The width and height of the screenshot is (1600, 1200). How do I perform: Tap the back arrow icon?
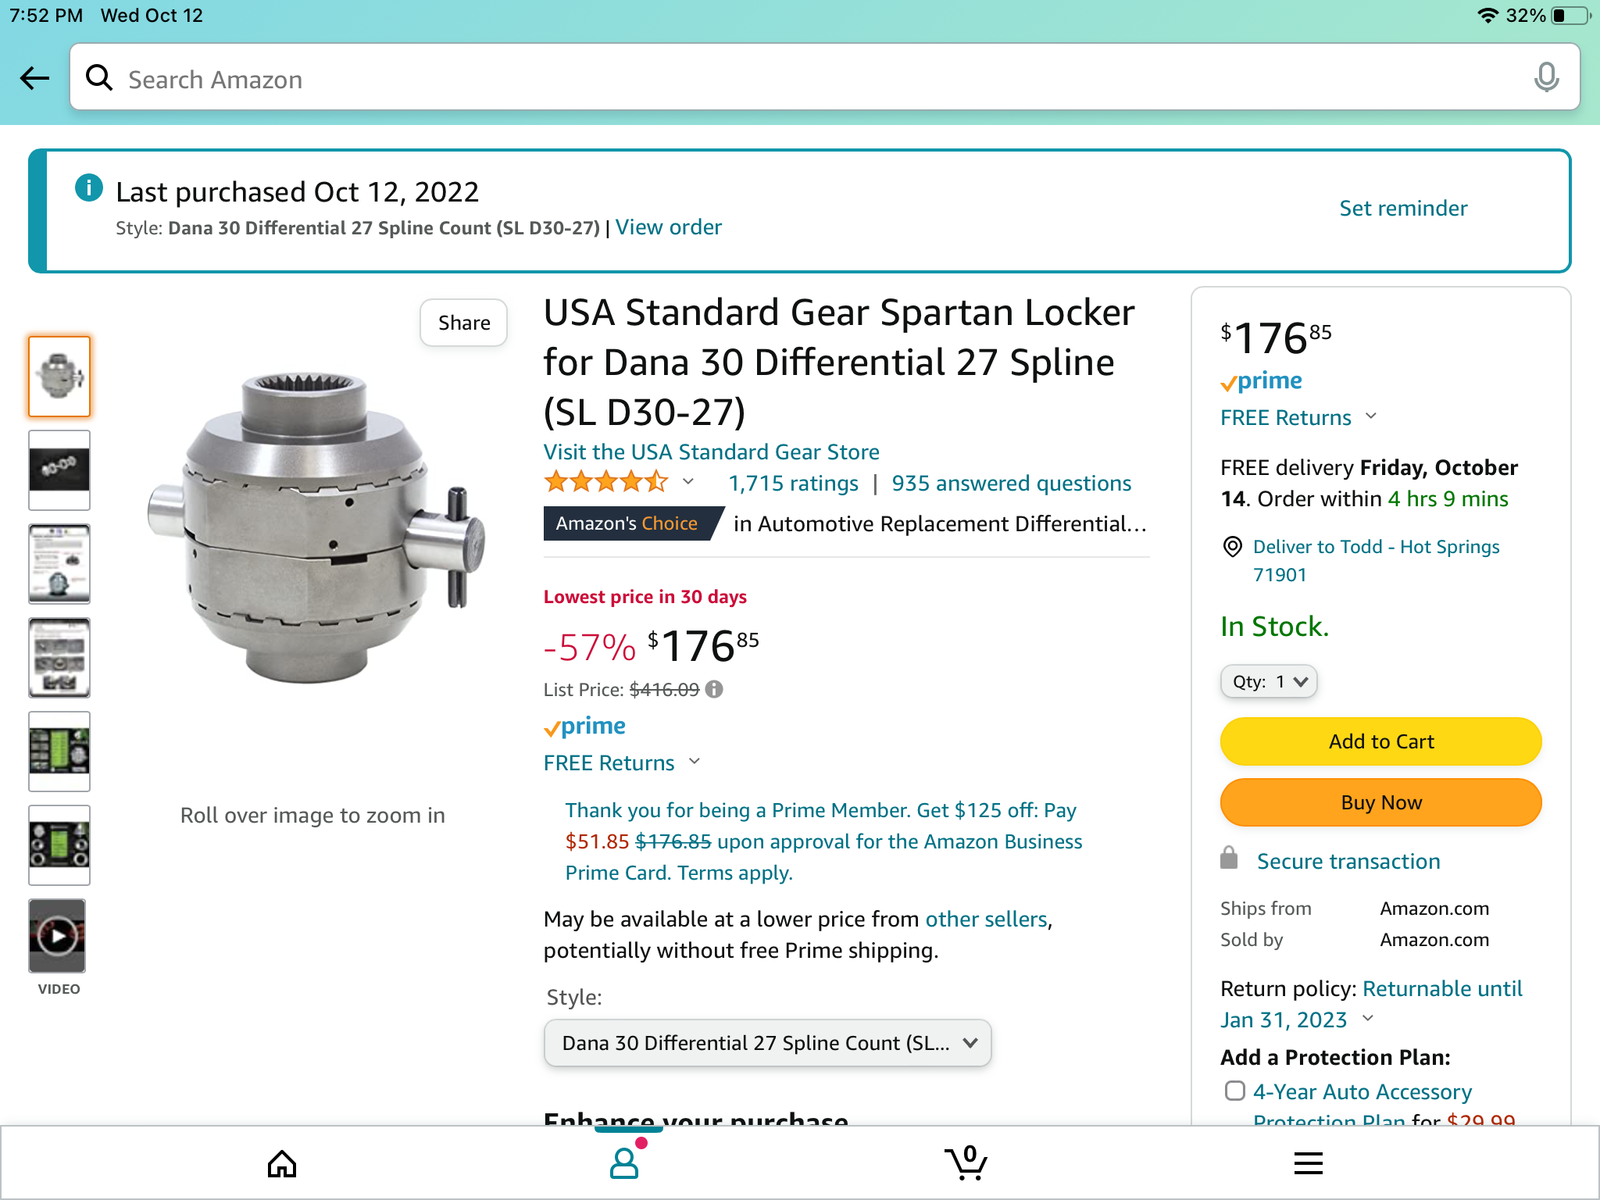(35, 78)
